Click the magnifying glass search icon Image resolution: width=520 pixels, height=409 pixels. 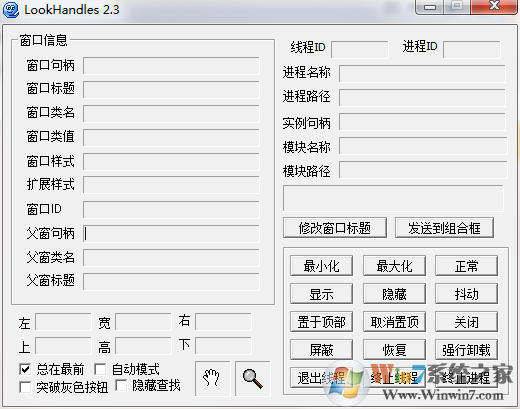coord(252,378)
